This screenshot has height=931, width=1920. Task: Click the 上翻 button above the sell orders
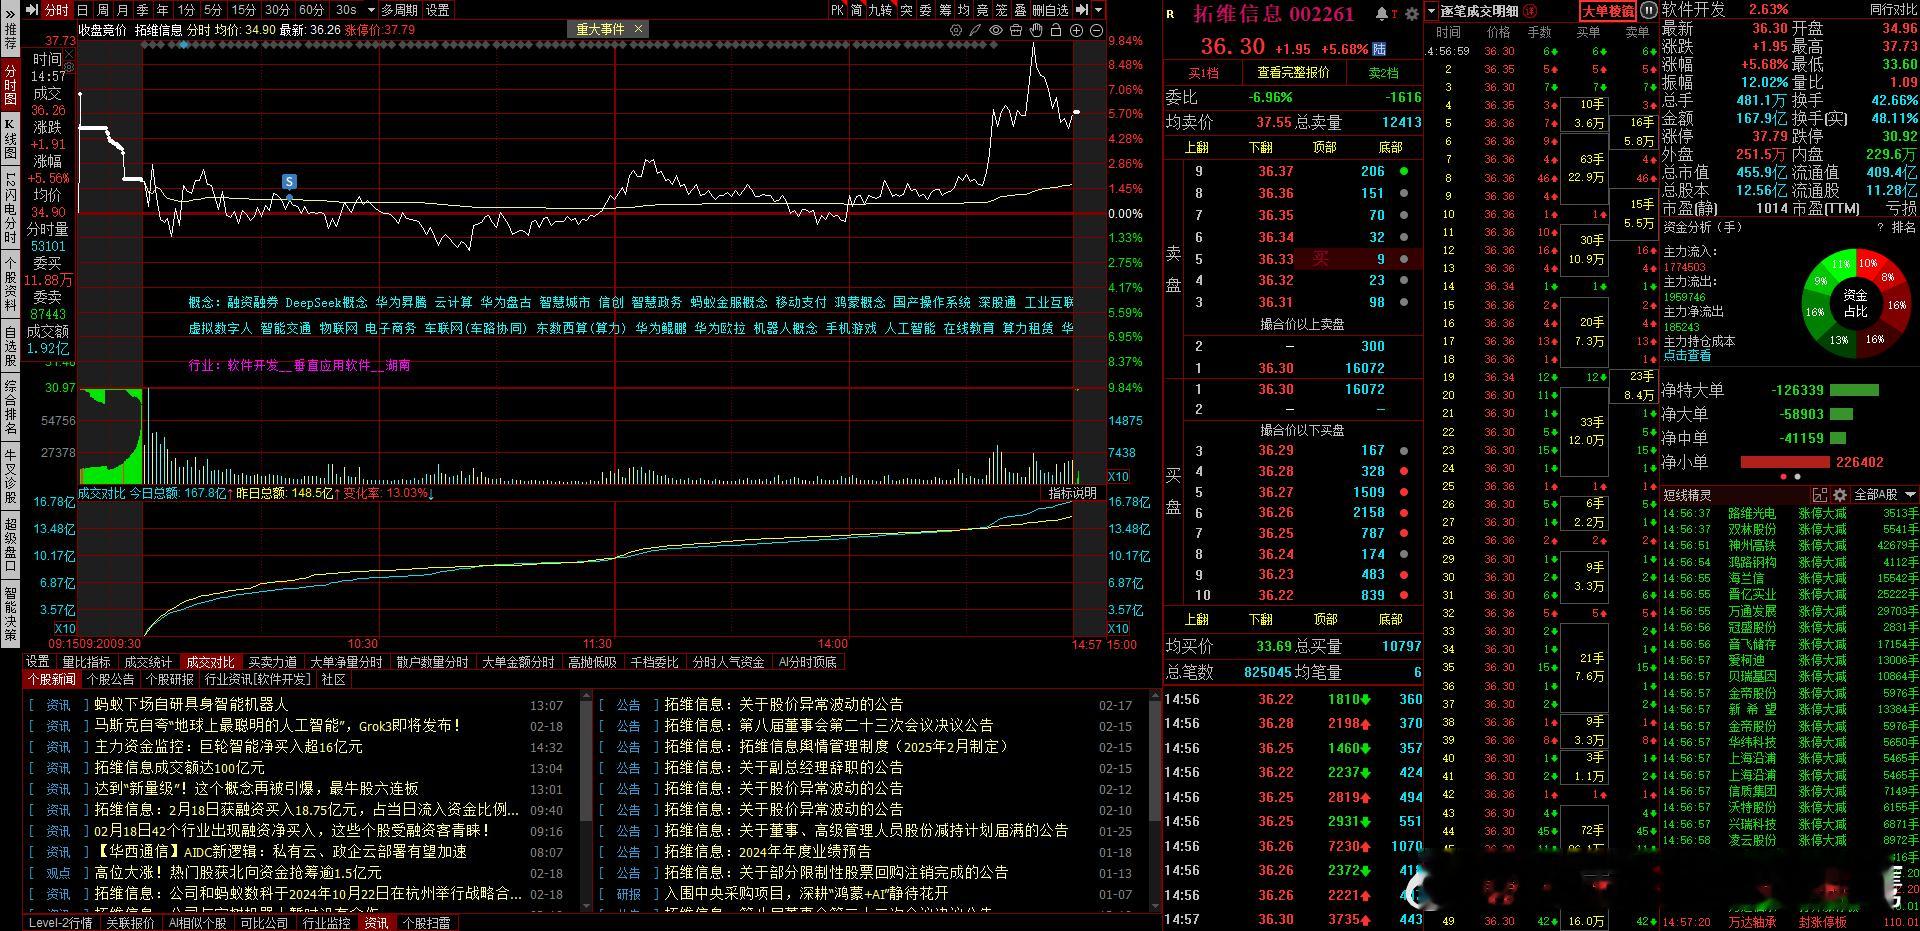pyautogui.click(x=1196, y=147)
